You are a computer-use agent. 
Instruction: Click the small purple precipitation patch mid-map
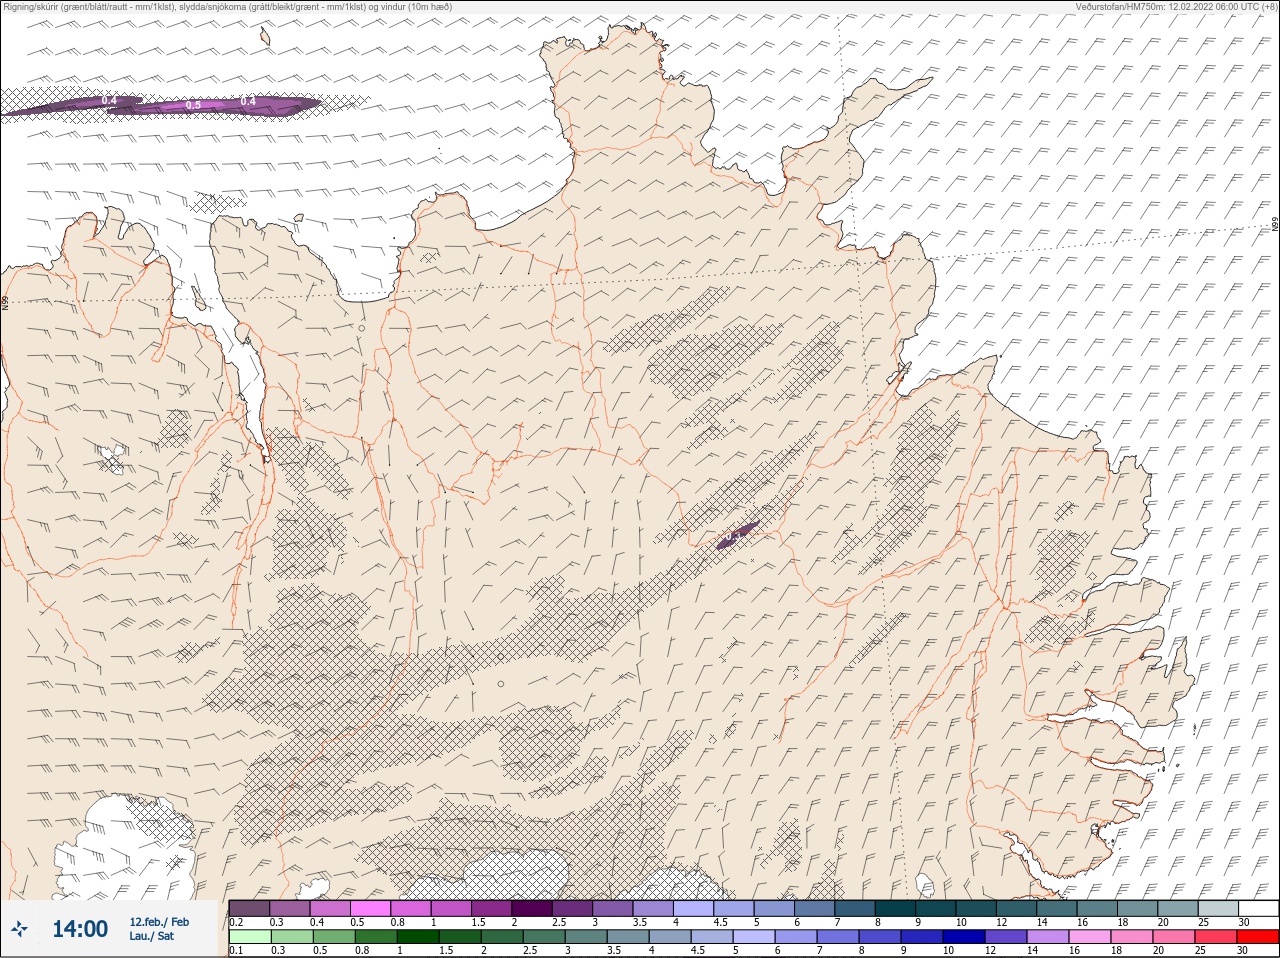[737, 535]
